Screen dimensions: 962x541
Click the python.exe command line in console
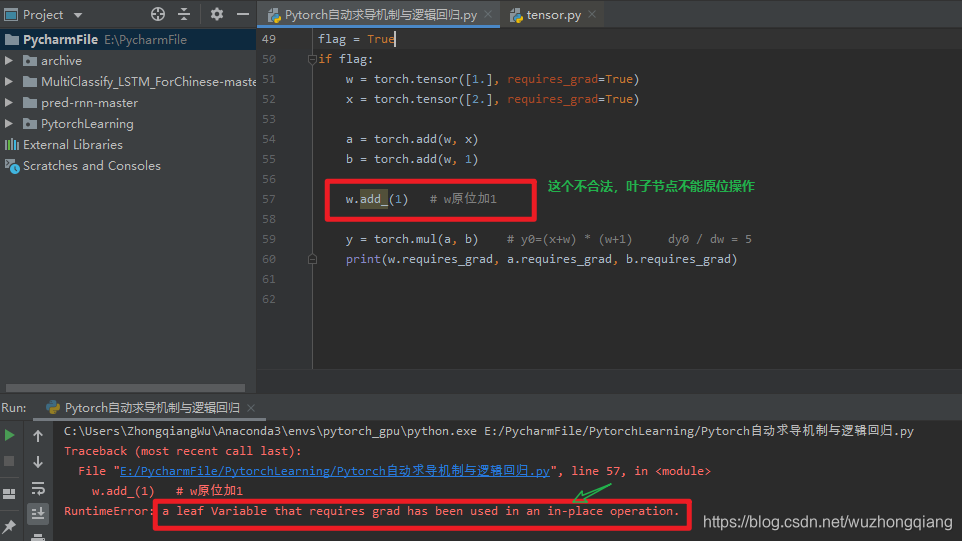tap(489, 431)
